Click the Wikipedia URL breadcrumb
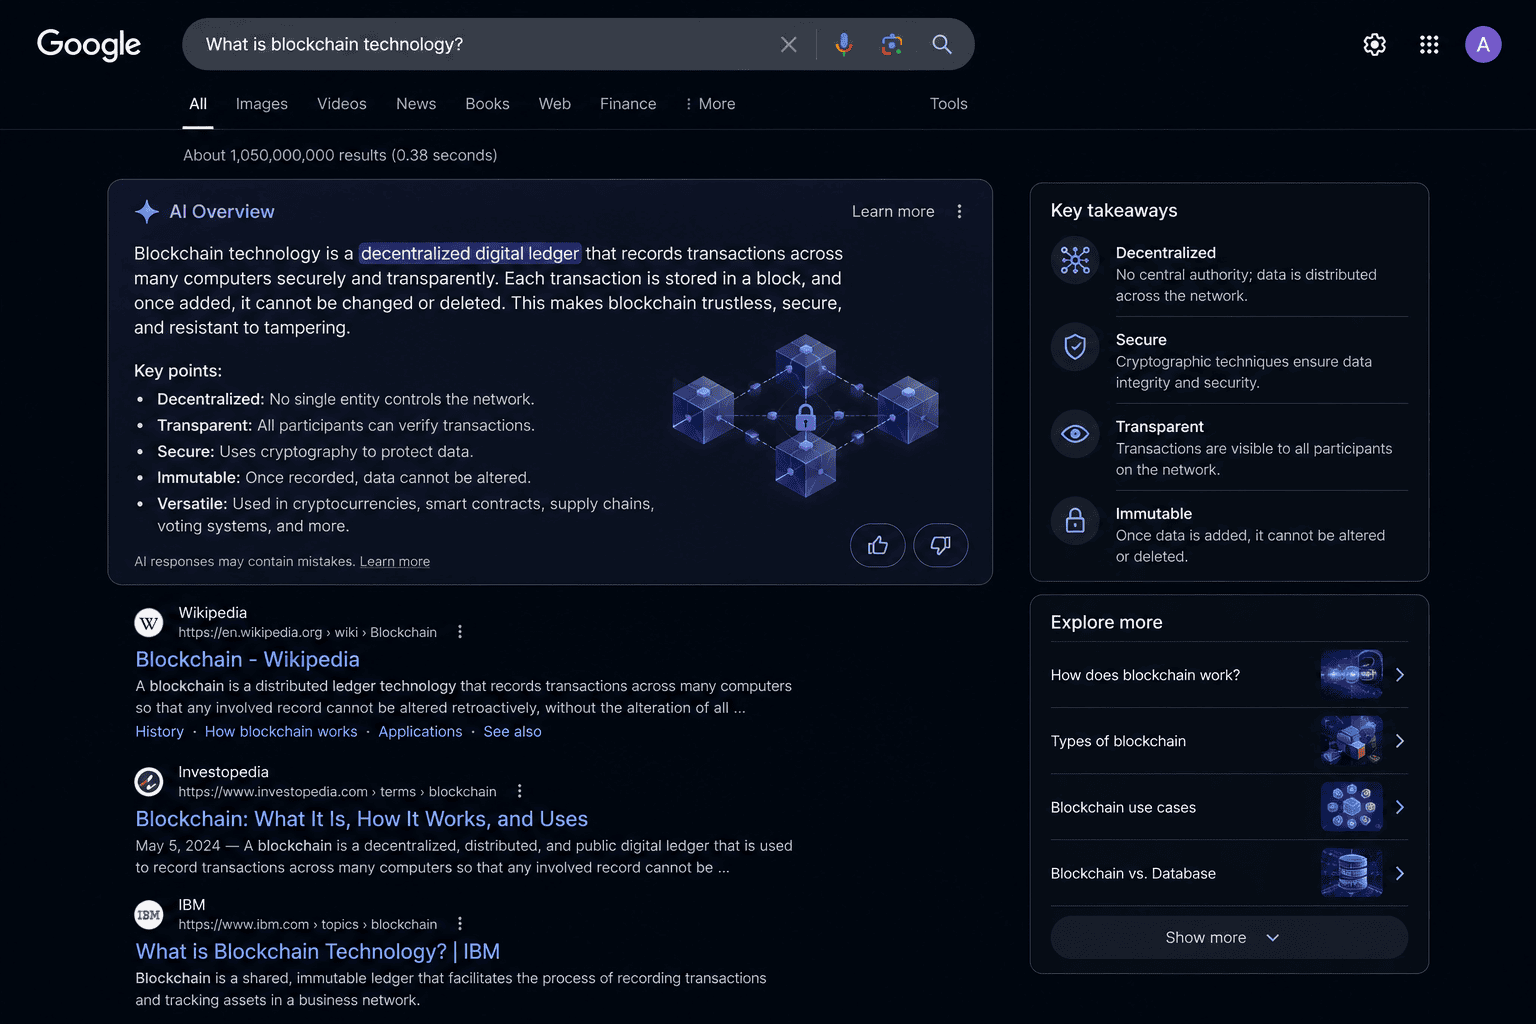The image size is (1536, 1024). (x=308, y=632)
